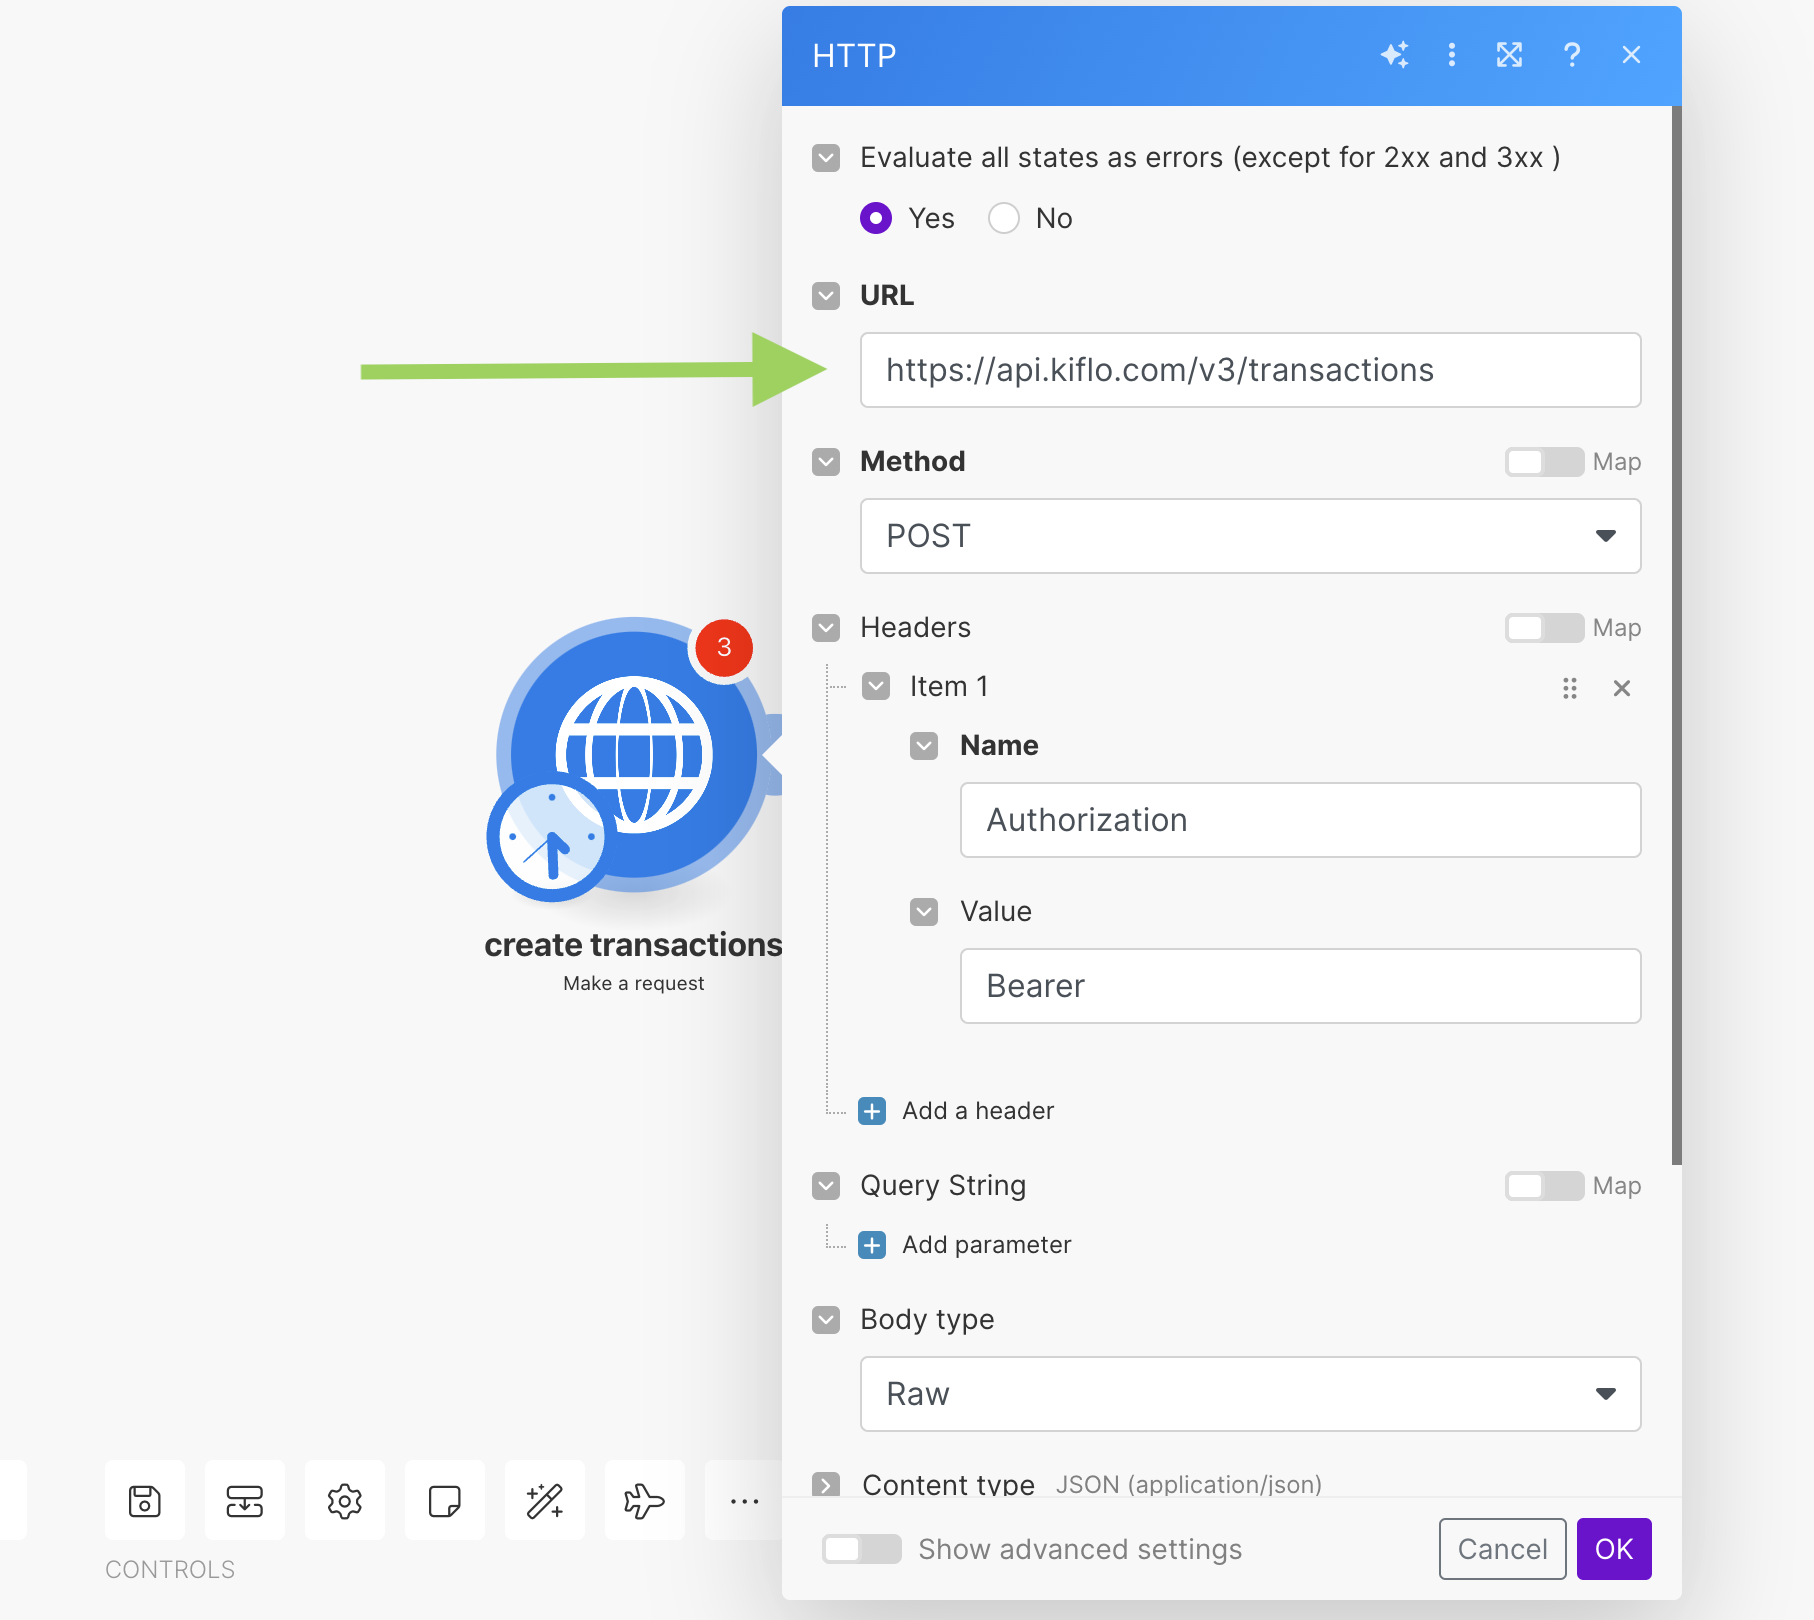Viewport: 1814px width, 1620px height.
Task: Collapse the Query String section
Action: click(x=826, y=1186)
